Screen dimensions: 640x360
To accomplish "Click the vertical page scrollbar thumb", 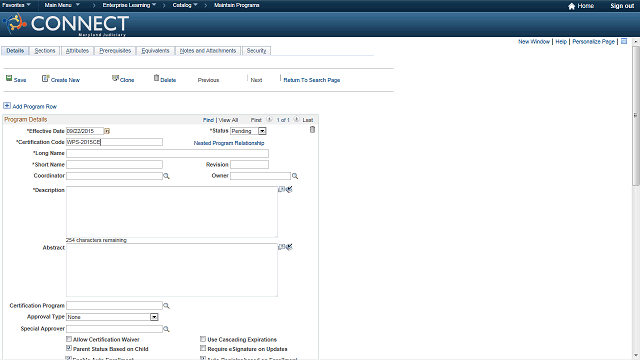I will coord(636,116).
